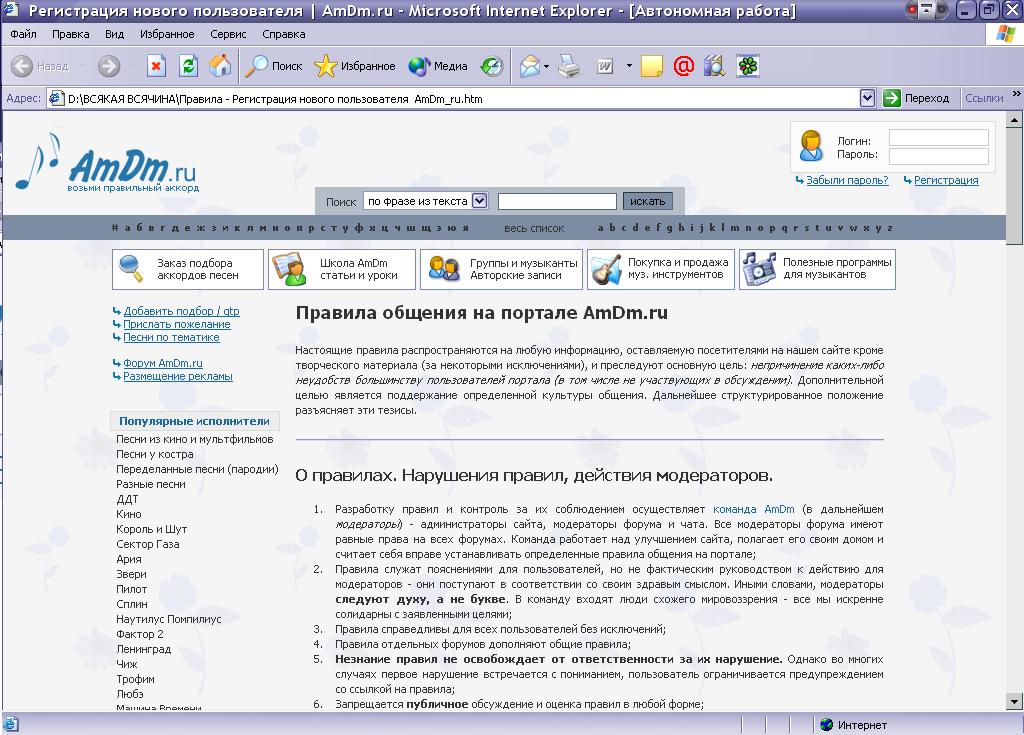Open the Сервис menu
This screenshot has width=1024, height=735.
click(228, 34)
